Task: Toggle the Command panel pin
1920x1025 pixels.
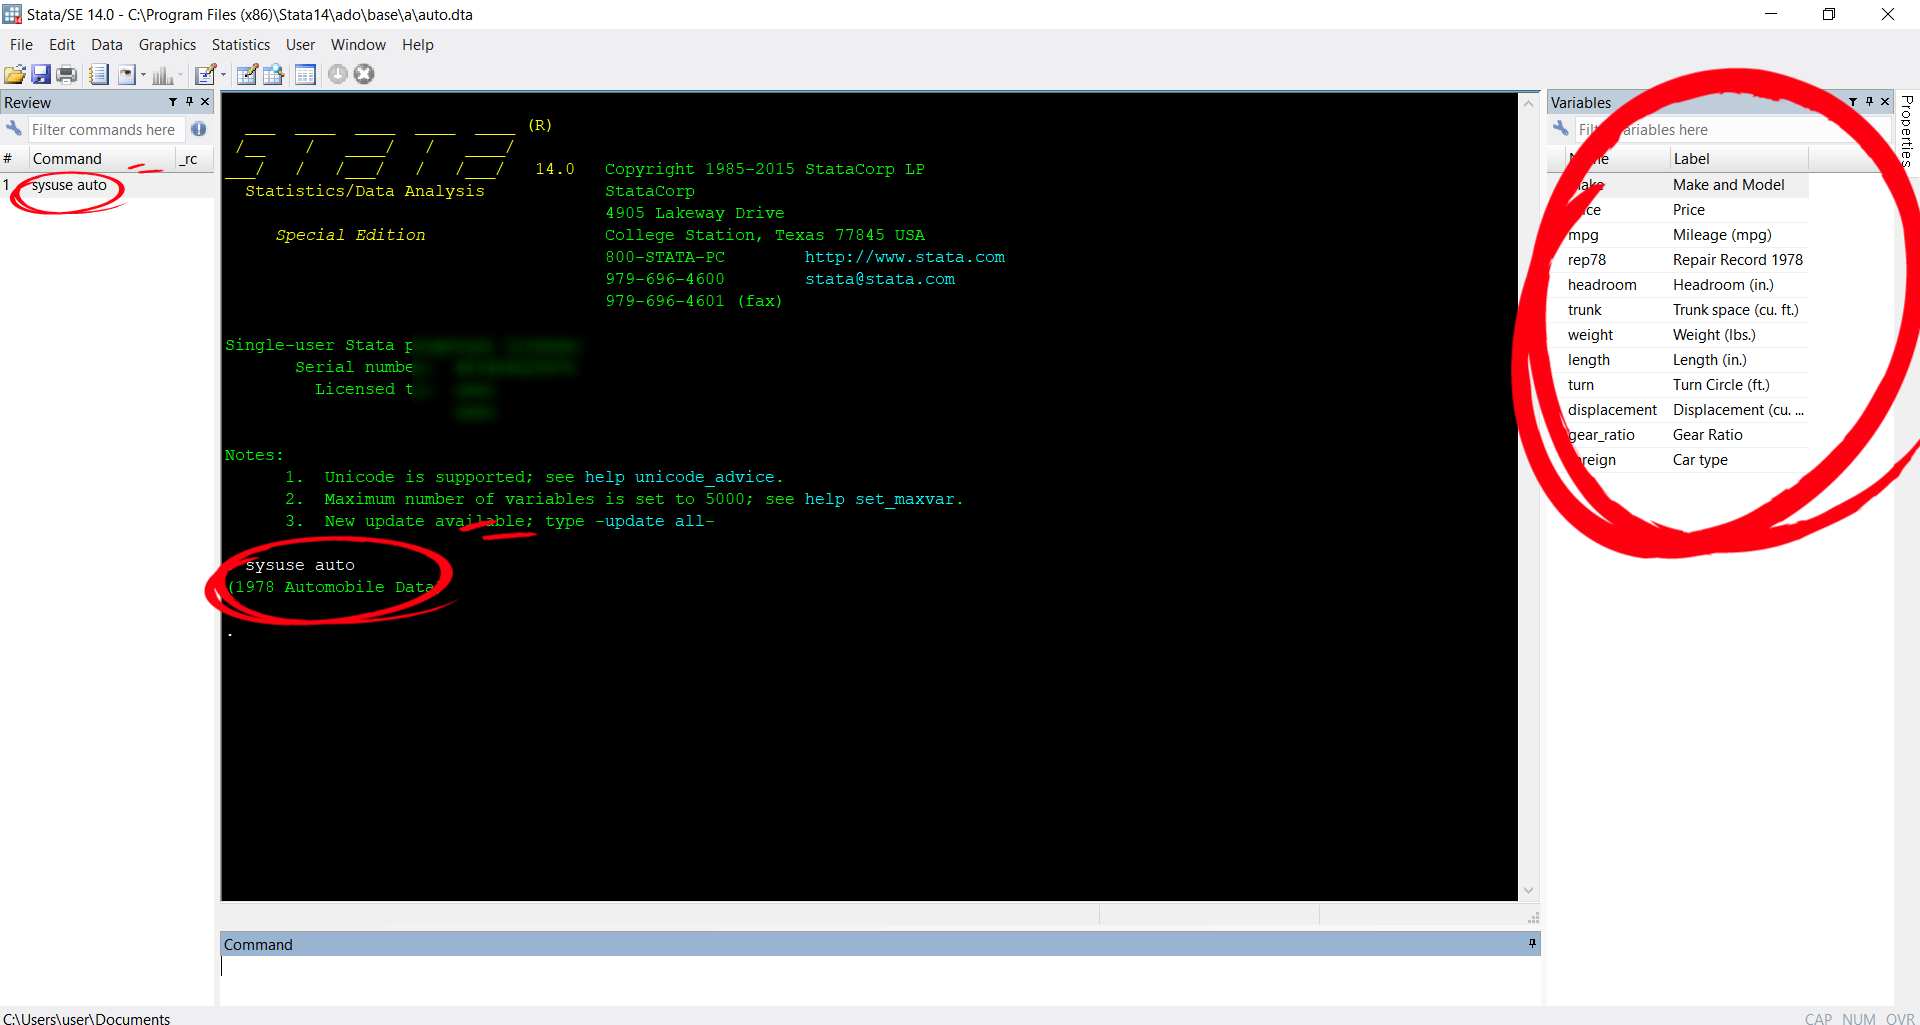Action: [x=1532, y=944]
